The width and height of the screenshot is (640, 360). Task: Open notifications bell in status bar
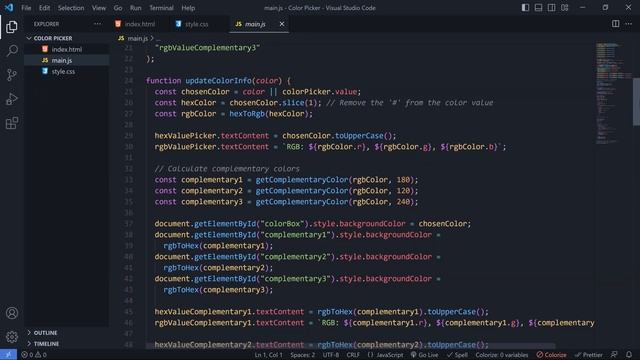click(x=629, y=355)
